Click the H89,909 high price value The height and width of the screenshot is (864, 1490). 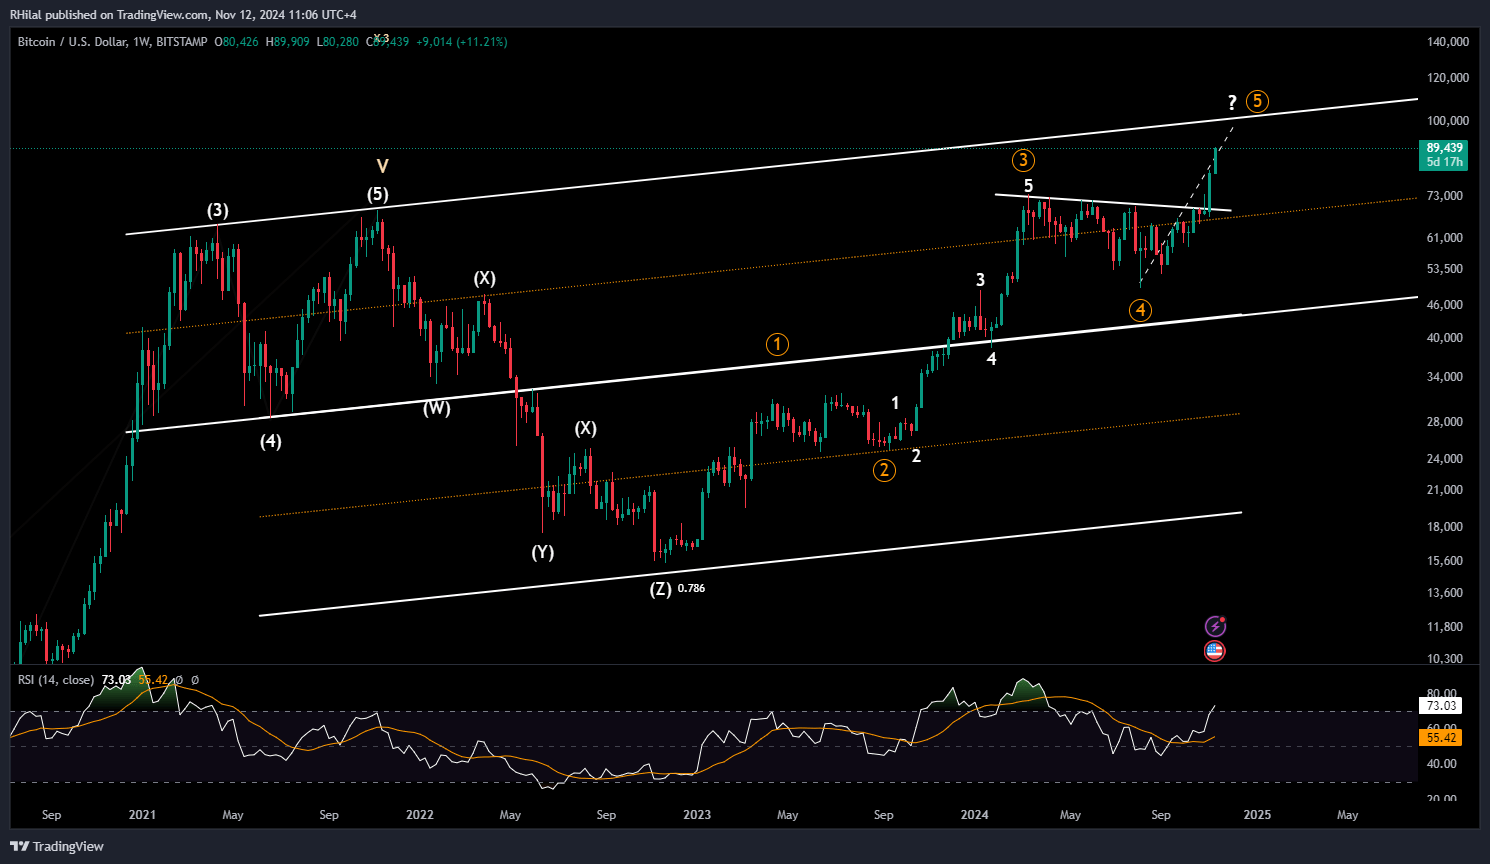point(287,42)
